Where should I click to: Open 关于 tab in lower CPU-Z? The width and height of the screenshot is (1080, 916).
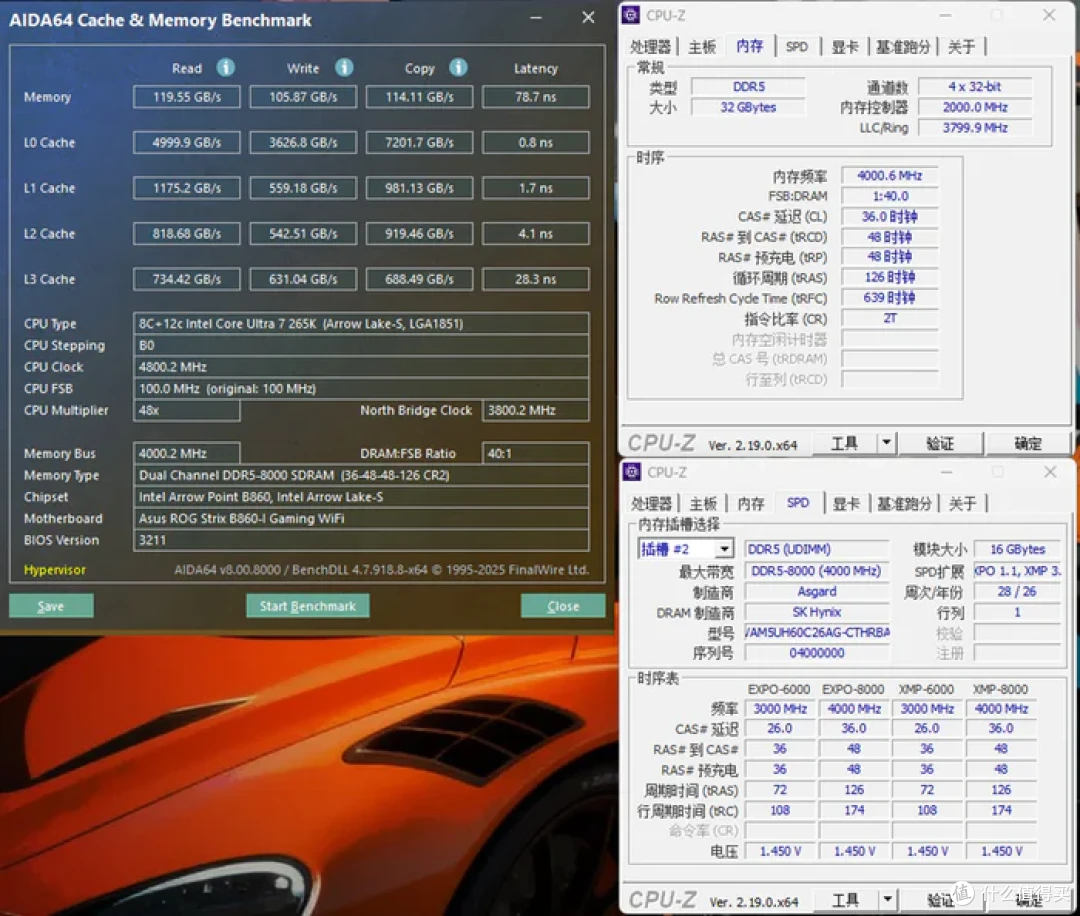pos(963,503)
